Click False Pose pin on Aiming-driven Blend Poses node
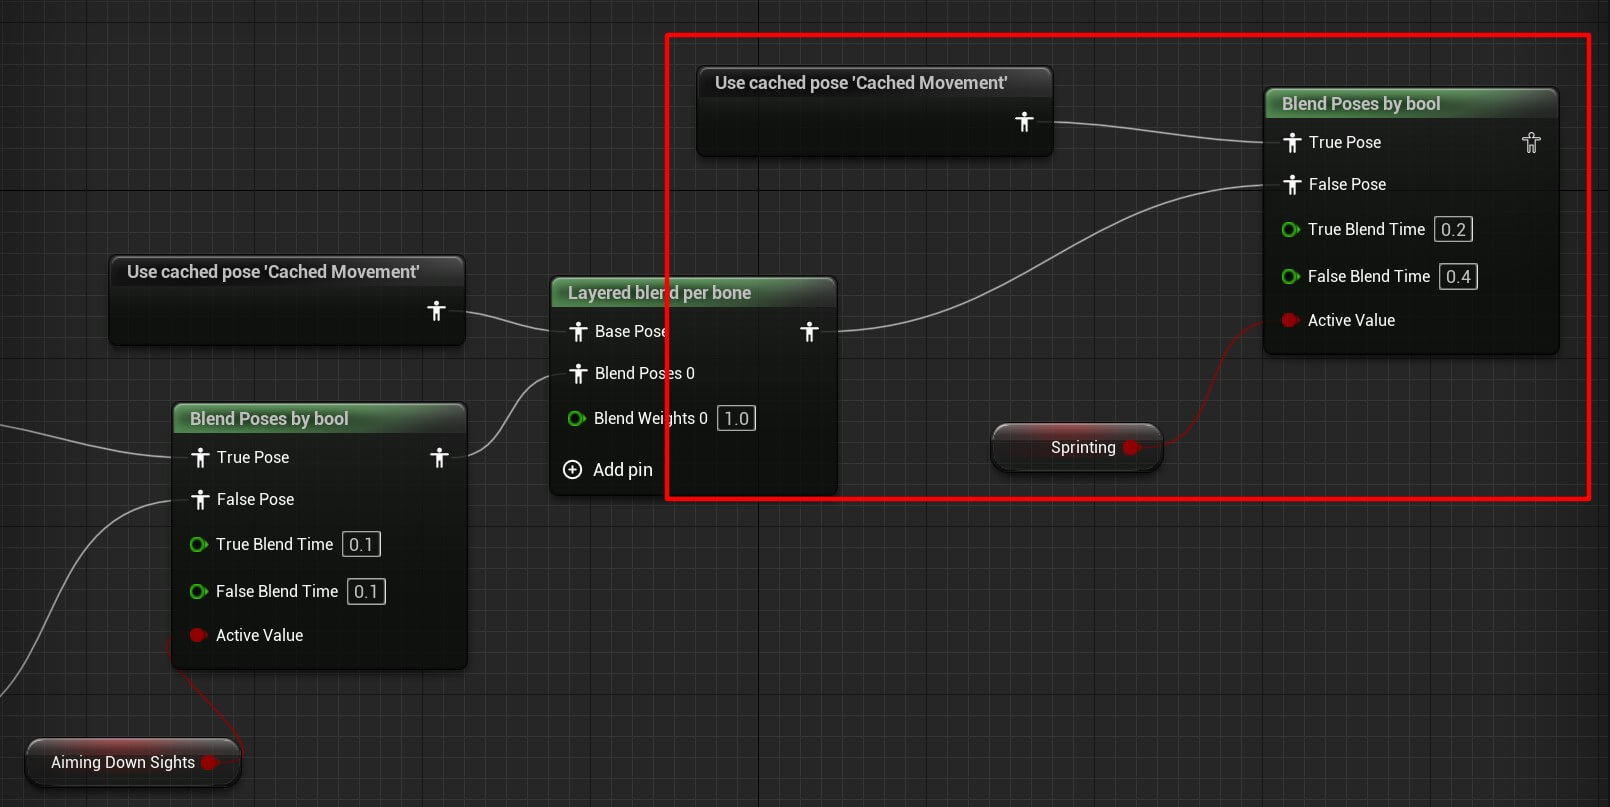The height and width of the screenshot is (807, 1610). coord(200,500)
